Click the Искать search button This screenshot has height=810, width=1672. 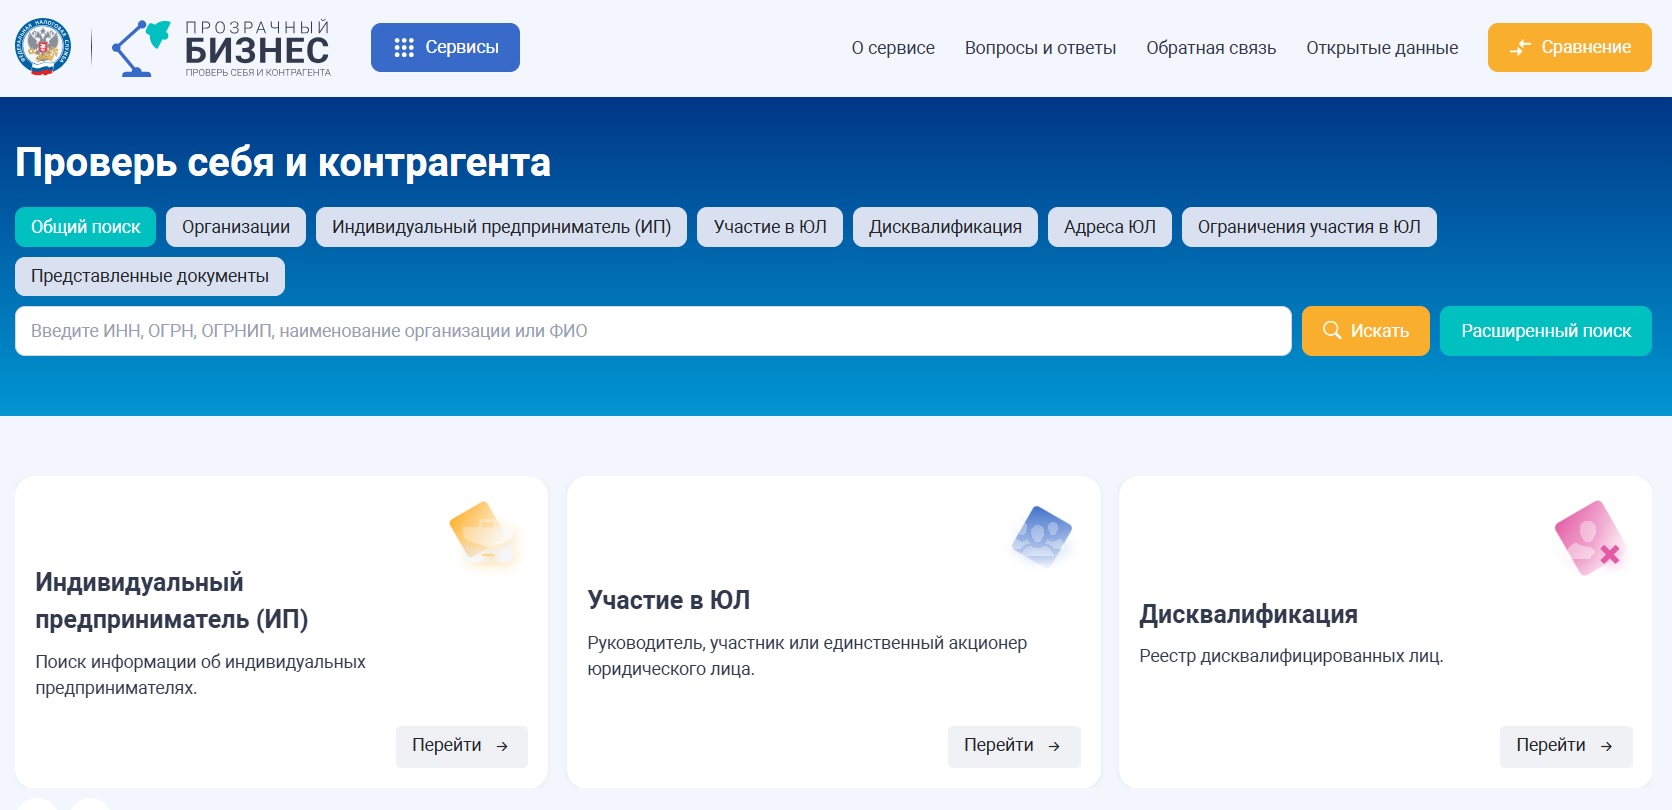(1366, 331)
